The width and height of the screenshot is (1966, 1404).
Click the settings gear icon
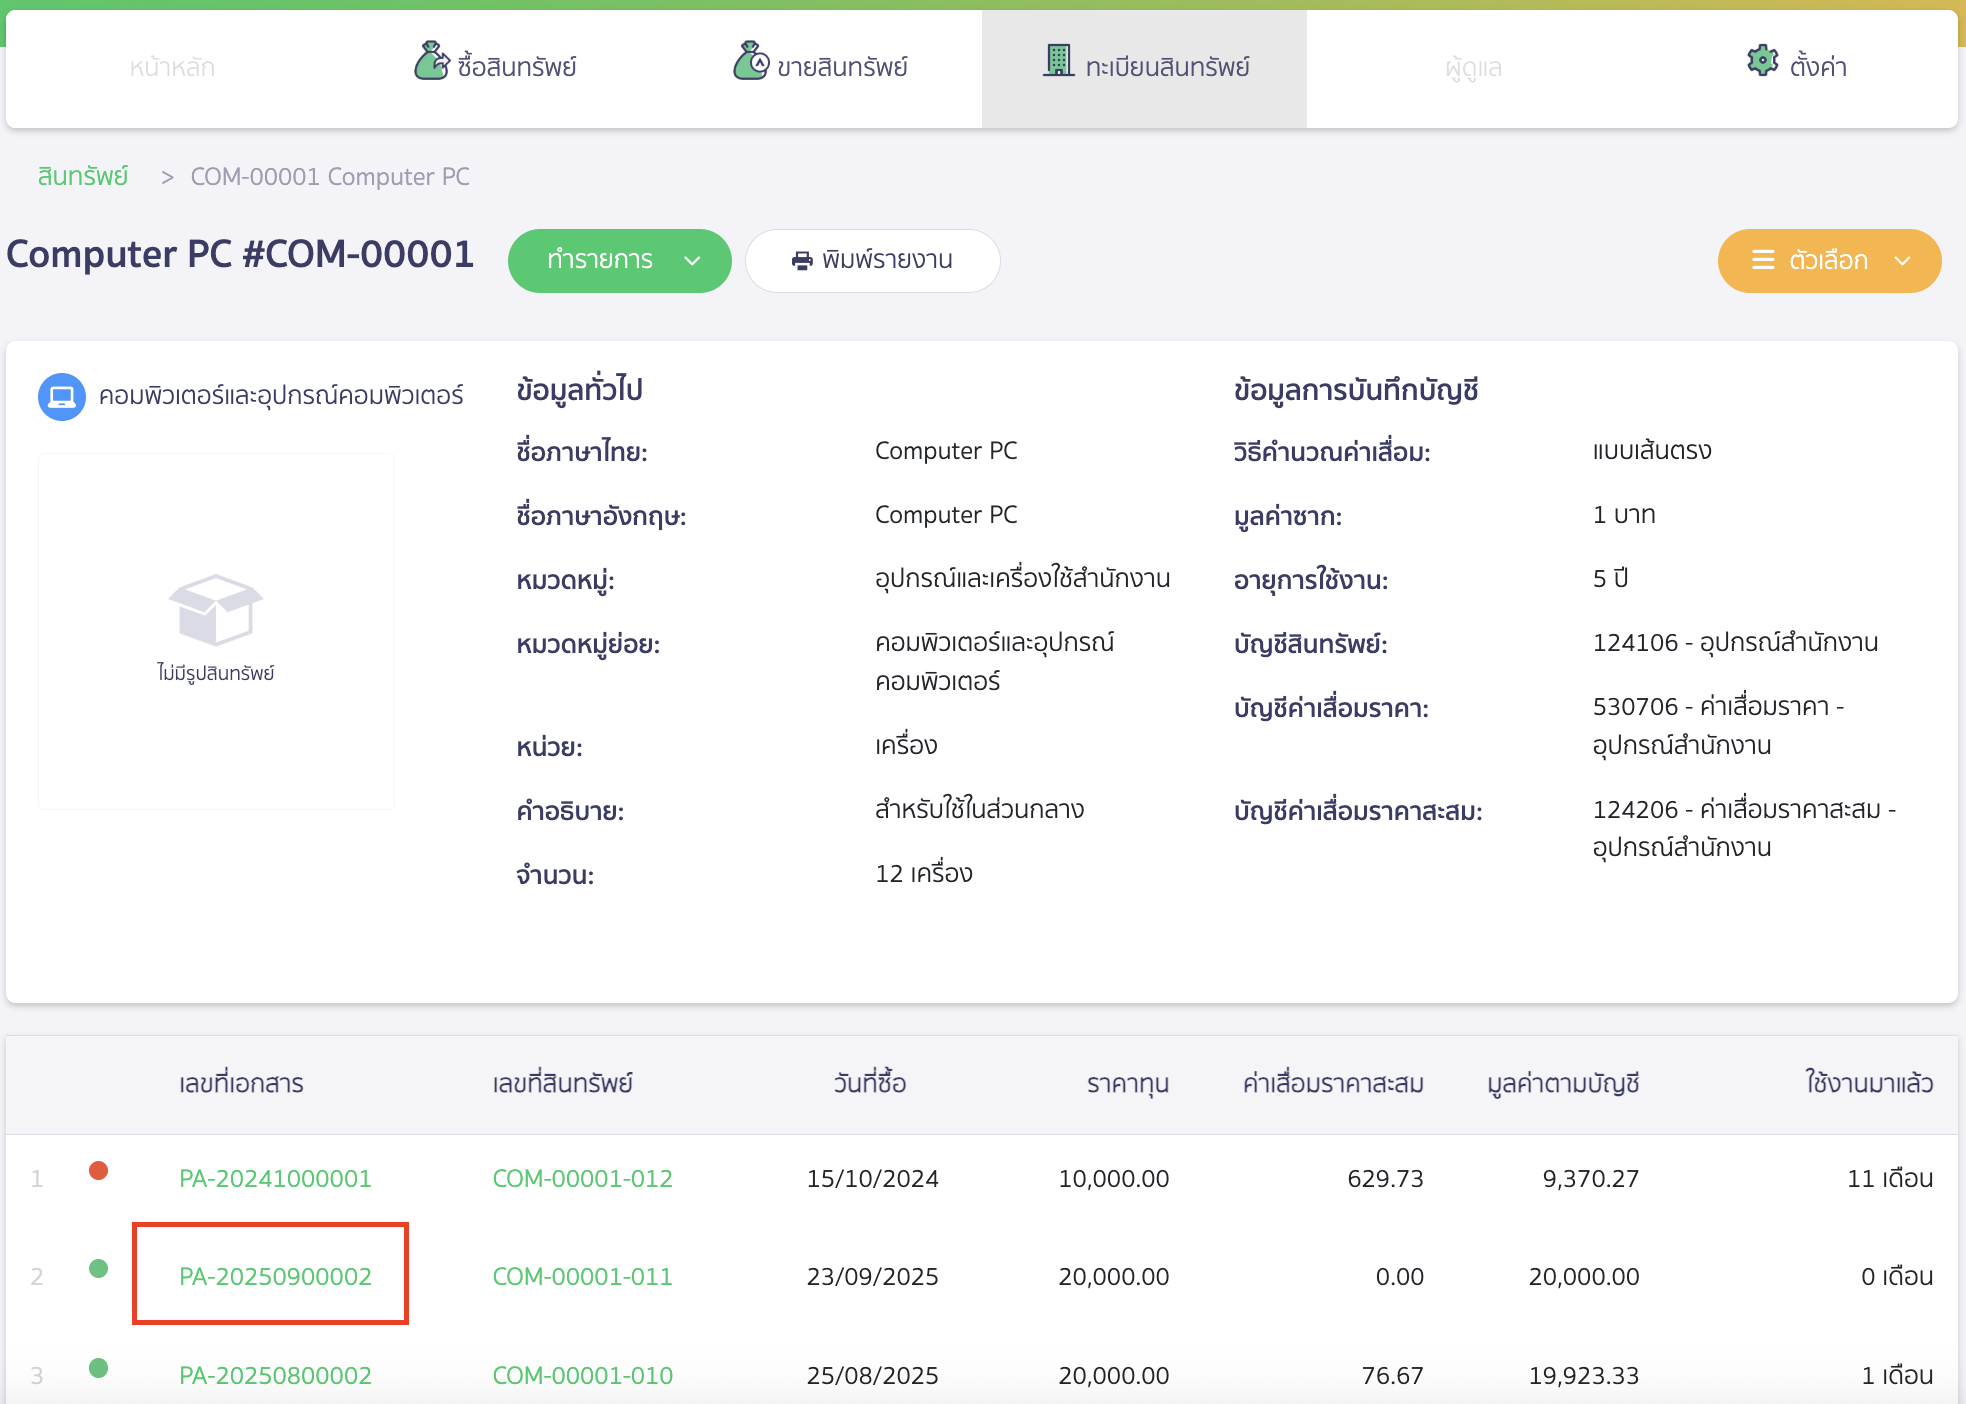click(1762, 61)
